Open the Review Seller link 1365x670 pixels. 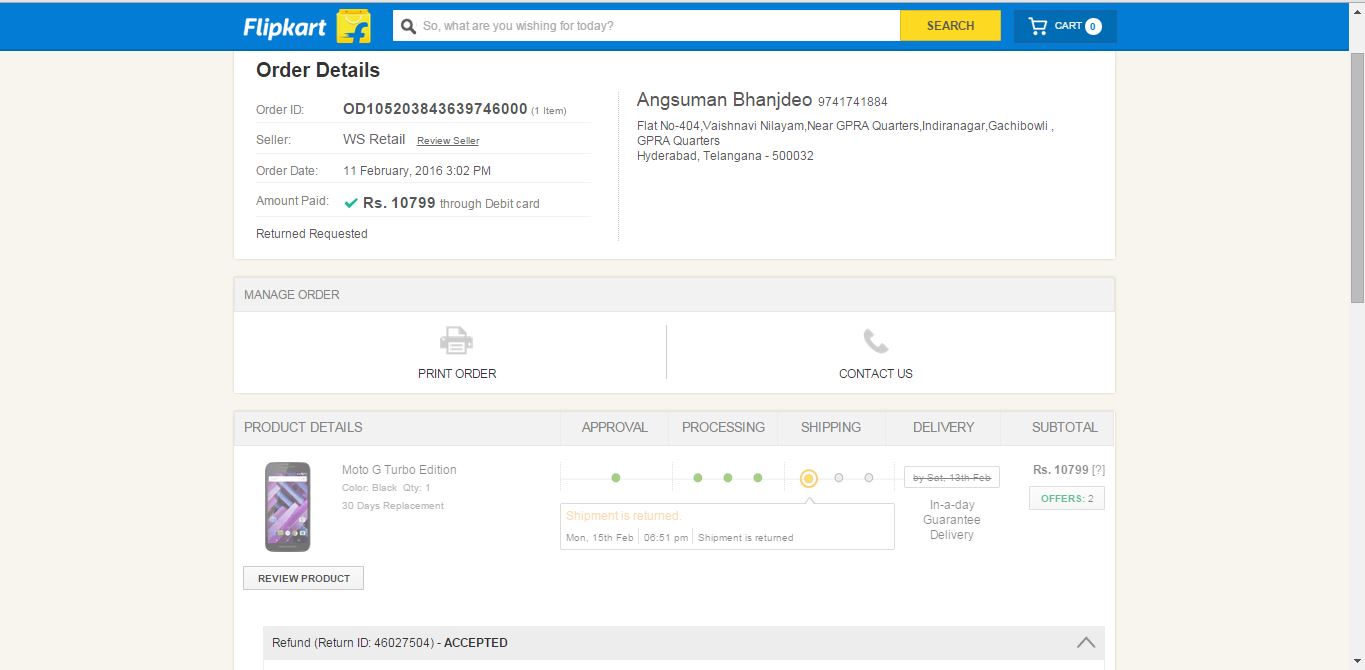click(x=447, y=141)
